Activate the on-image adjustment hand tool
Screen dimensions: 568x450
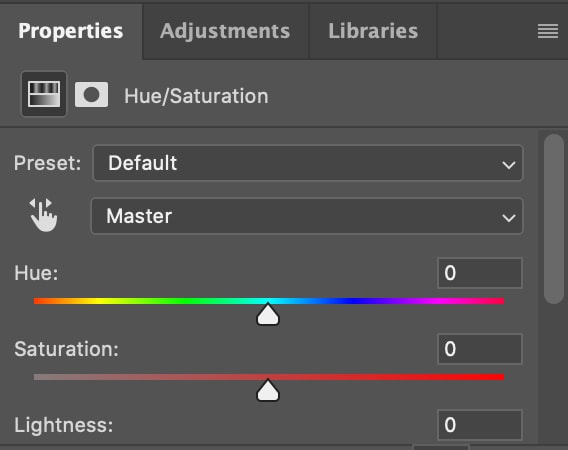(x=43, y=215)
